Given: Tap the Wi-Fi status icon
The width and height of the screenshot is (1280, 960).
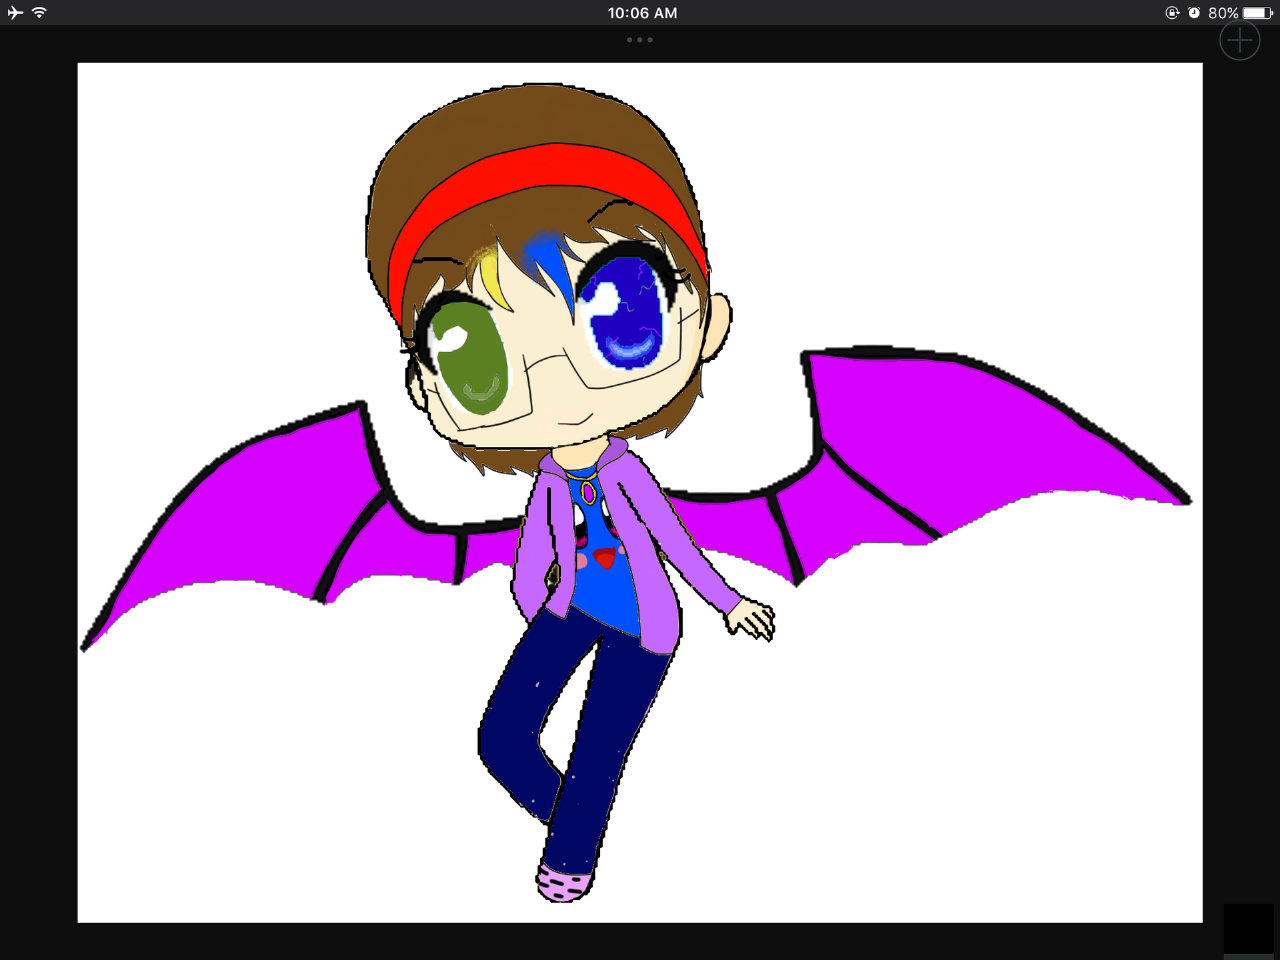Looking at the screenshot, I should click(x=39, y=13).
